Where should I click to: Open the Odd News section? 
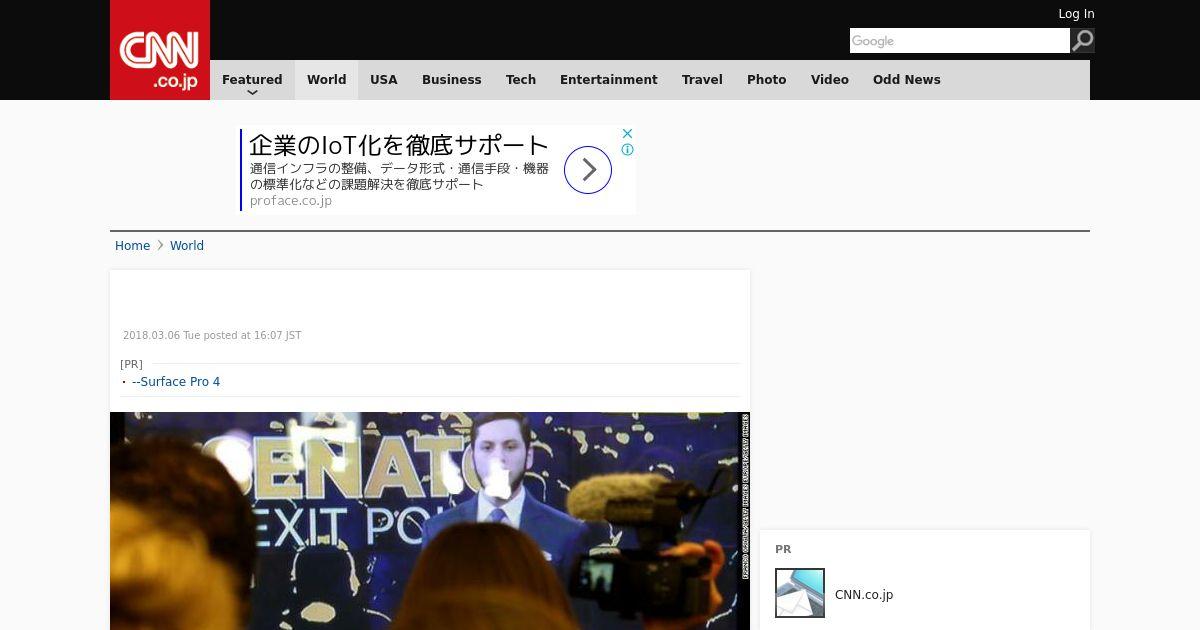[907, 80]
